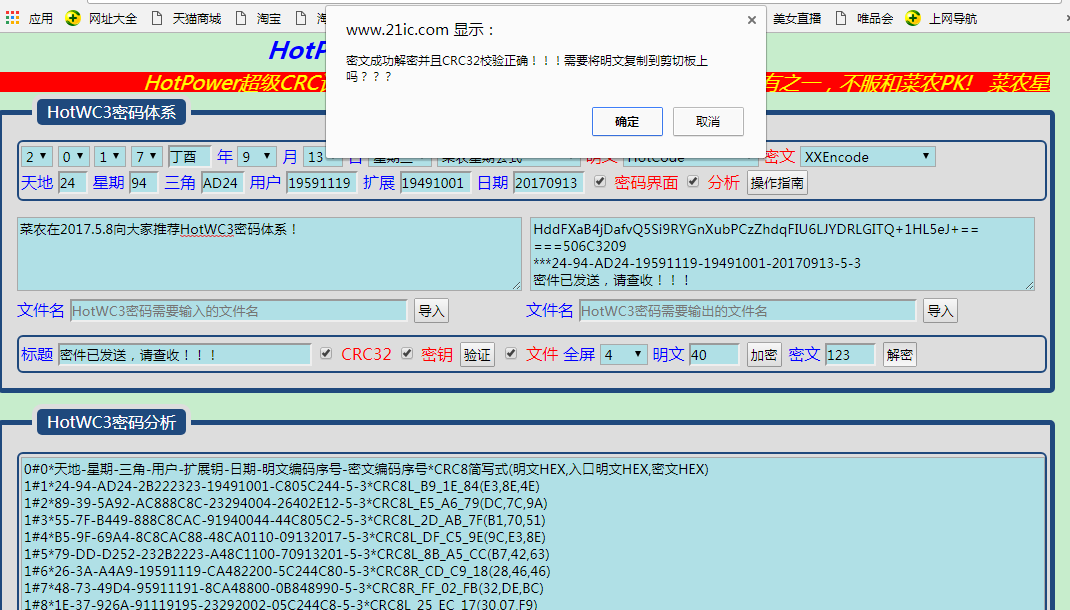
Task: Click the 用户 field containing 19591119
Action: coord(321,183)
